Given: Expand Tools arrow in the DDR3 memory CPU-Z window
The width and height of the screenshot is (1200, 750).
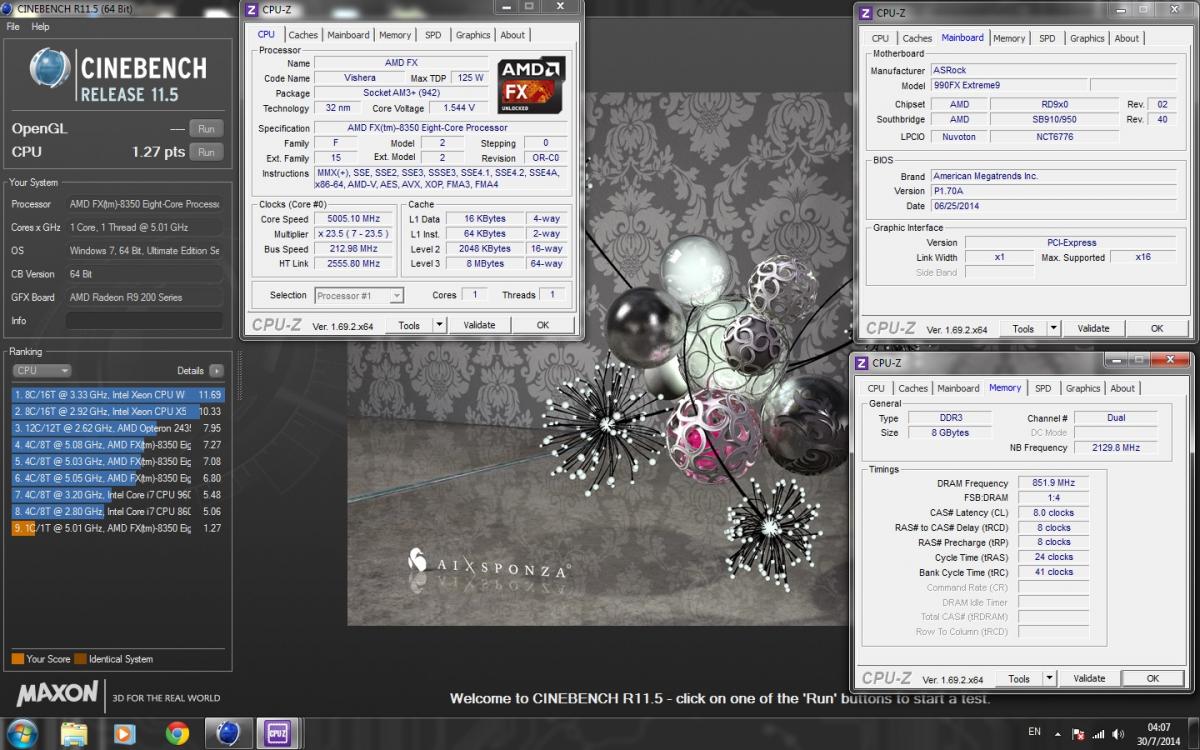Looking at the screenshot, I should click(1049, 678).
